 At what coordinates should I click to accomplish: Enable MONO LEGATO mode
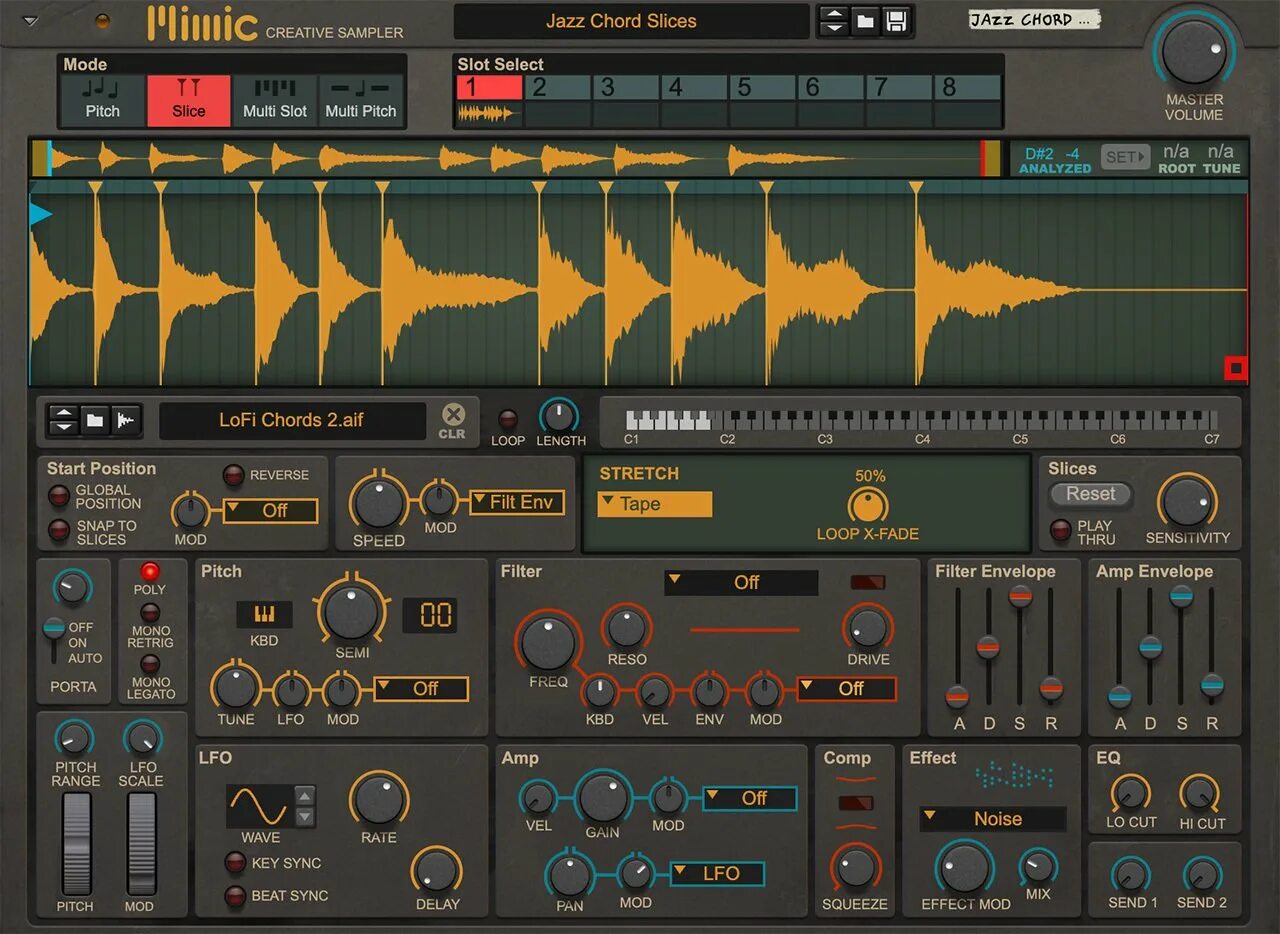[150, 664]
